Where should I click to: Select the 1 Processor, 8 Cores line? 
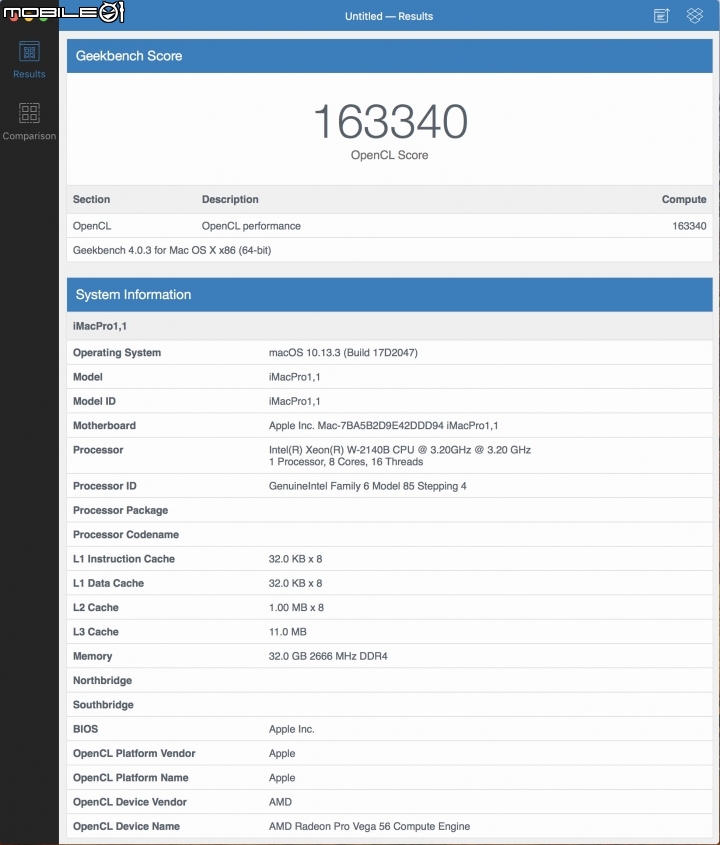pyautogui.click(x=346, y=462)
